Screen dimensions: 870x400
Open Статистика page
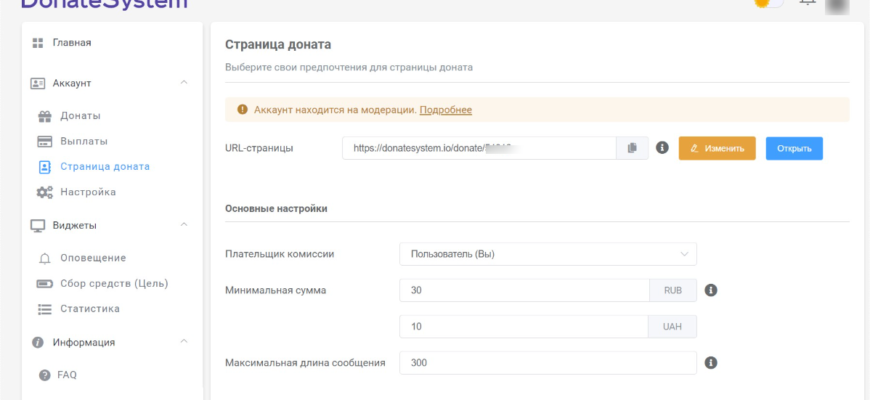90,309
